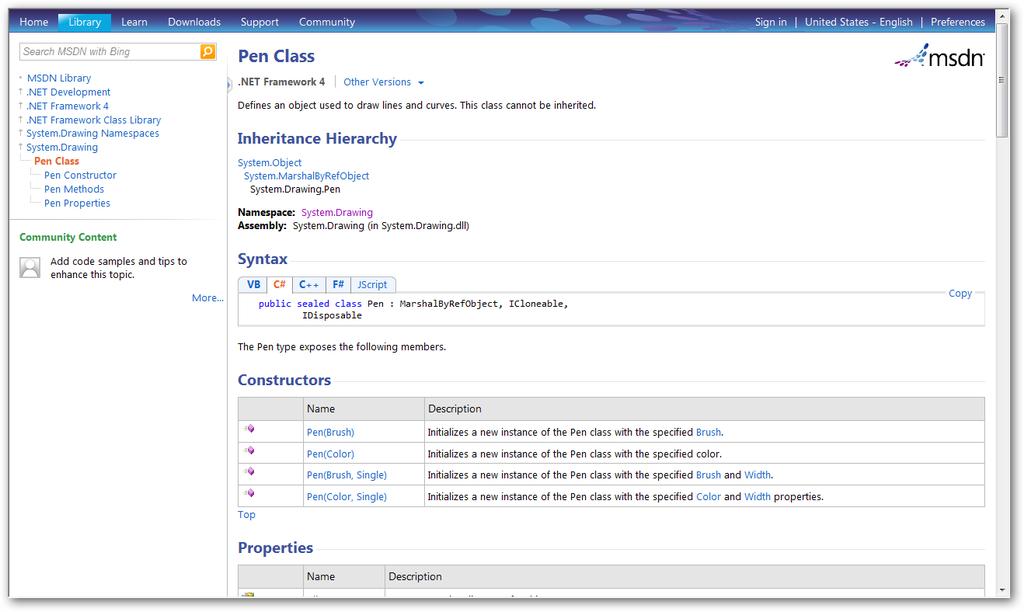
Task: Open the Pen(Brush, Single) constructor link
Action: point(347,475)
